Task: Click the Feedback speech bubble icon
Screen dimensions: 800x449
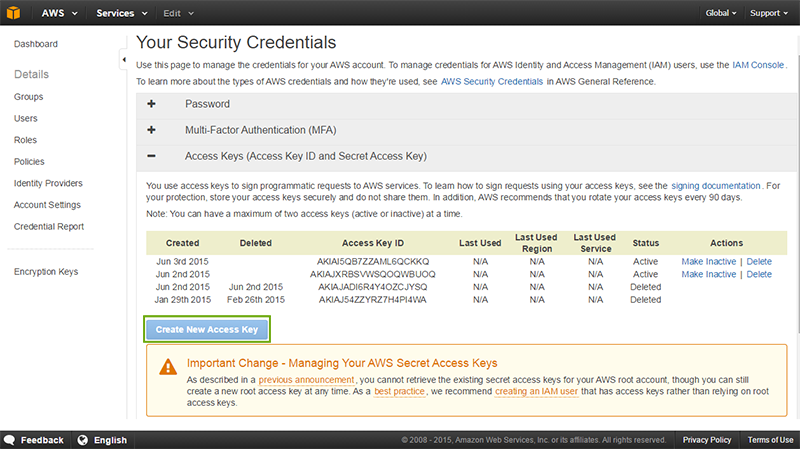Action: click(x=9, y=440)
